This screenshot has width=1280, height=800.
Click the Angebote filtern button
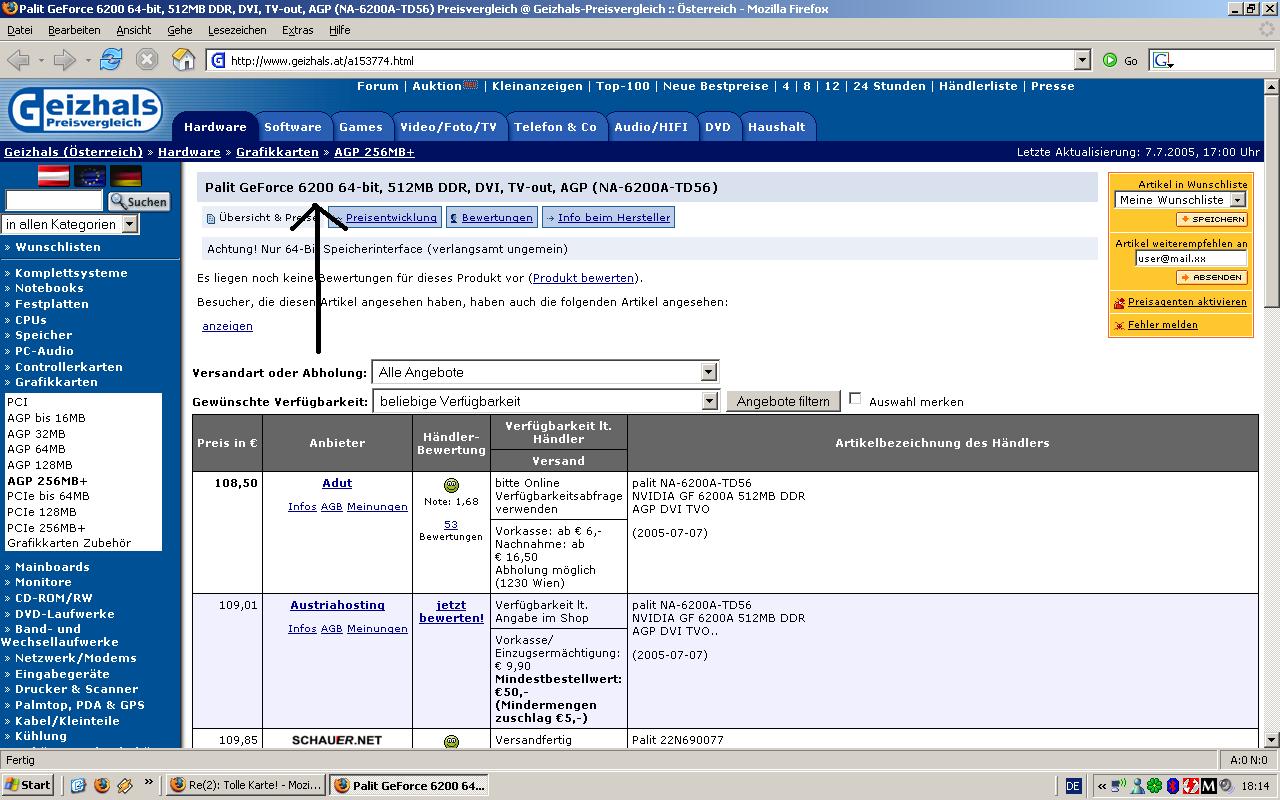pyautogui.click(x=783, y=401)
